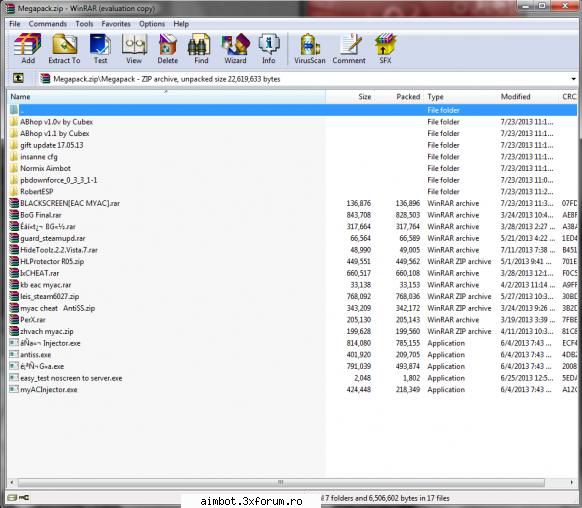Open the Favorites menu
The height and width of the screenshot is (508, 582).
click(116, 24)
